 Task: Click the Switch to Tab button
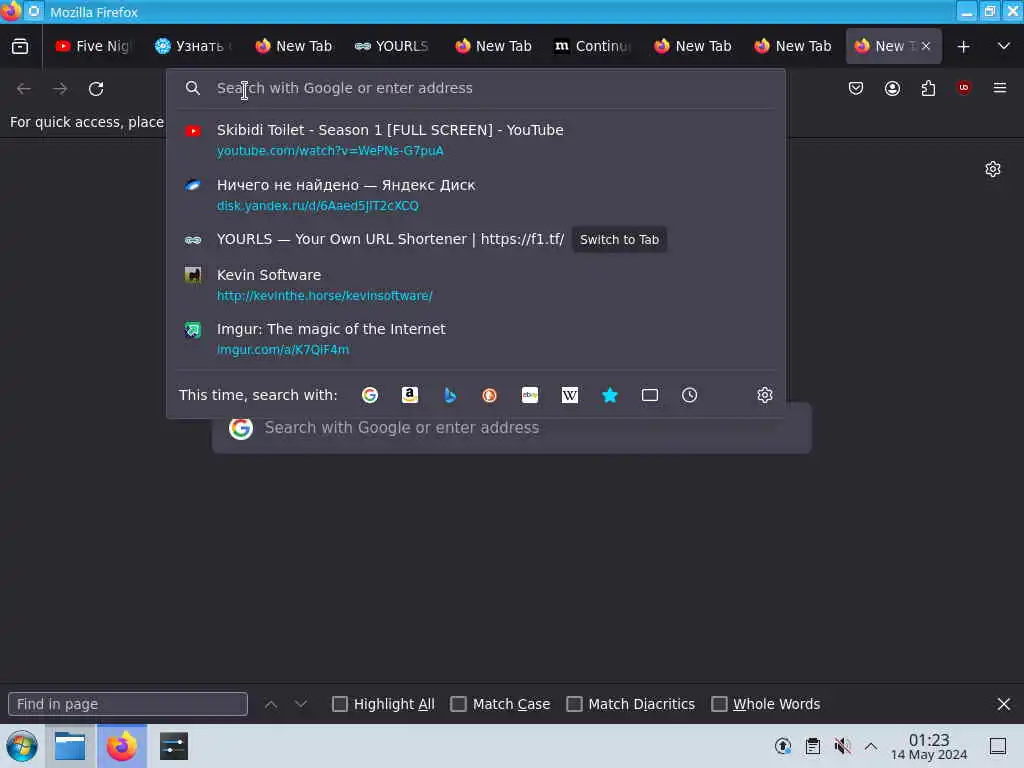(619, 240)
